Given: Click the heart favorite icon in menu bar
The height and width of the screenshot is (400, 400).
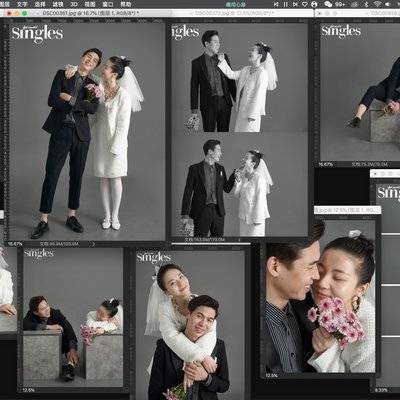Looking at the screenshot, I should [x=305, y=4].
